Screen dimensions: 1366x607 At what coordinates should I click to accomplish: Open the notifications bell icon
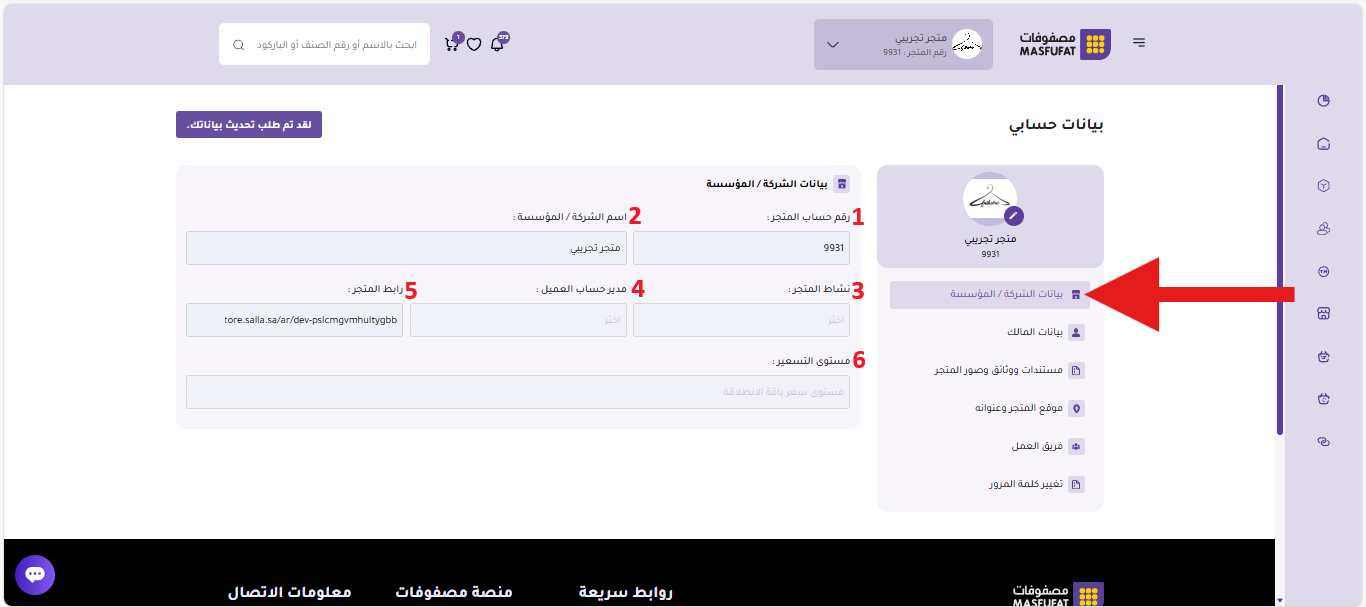tap(497, 45)
